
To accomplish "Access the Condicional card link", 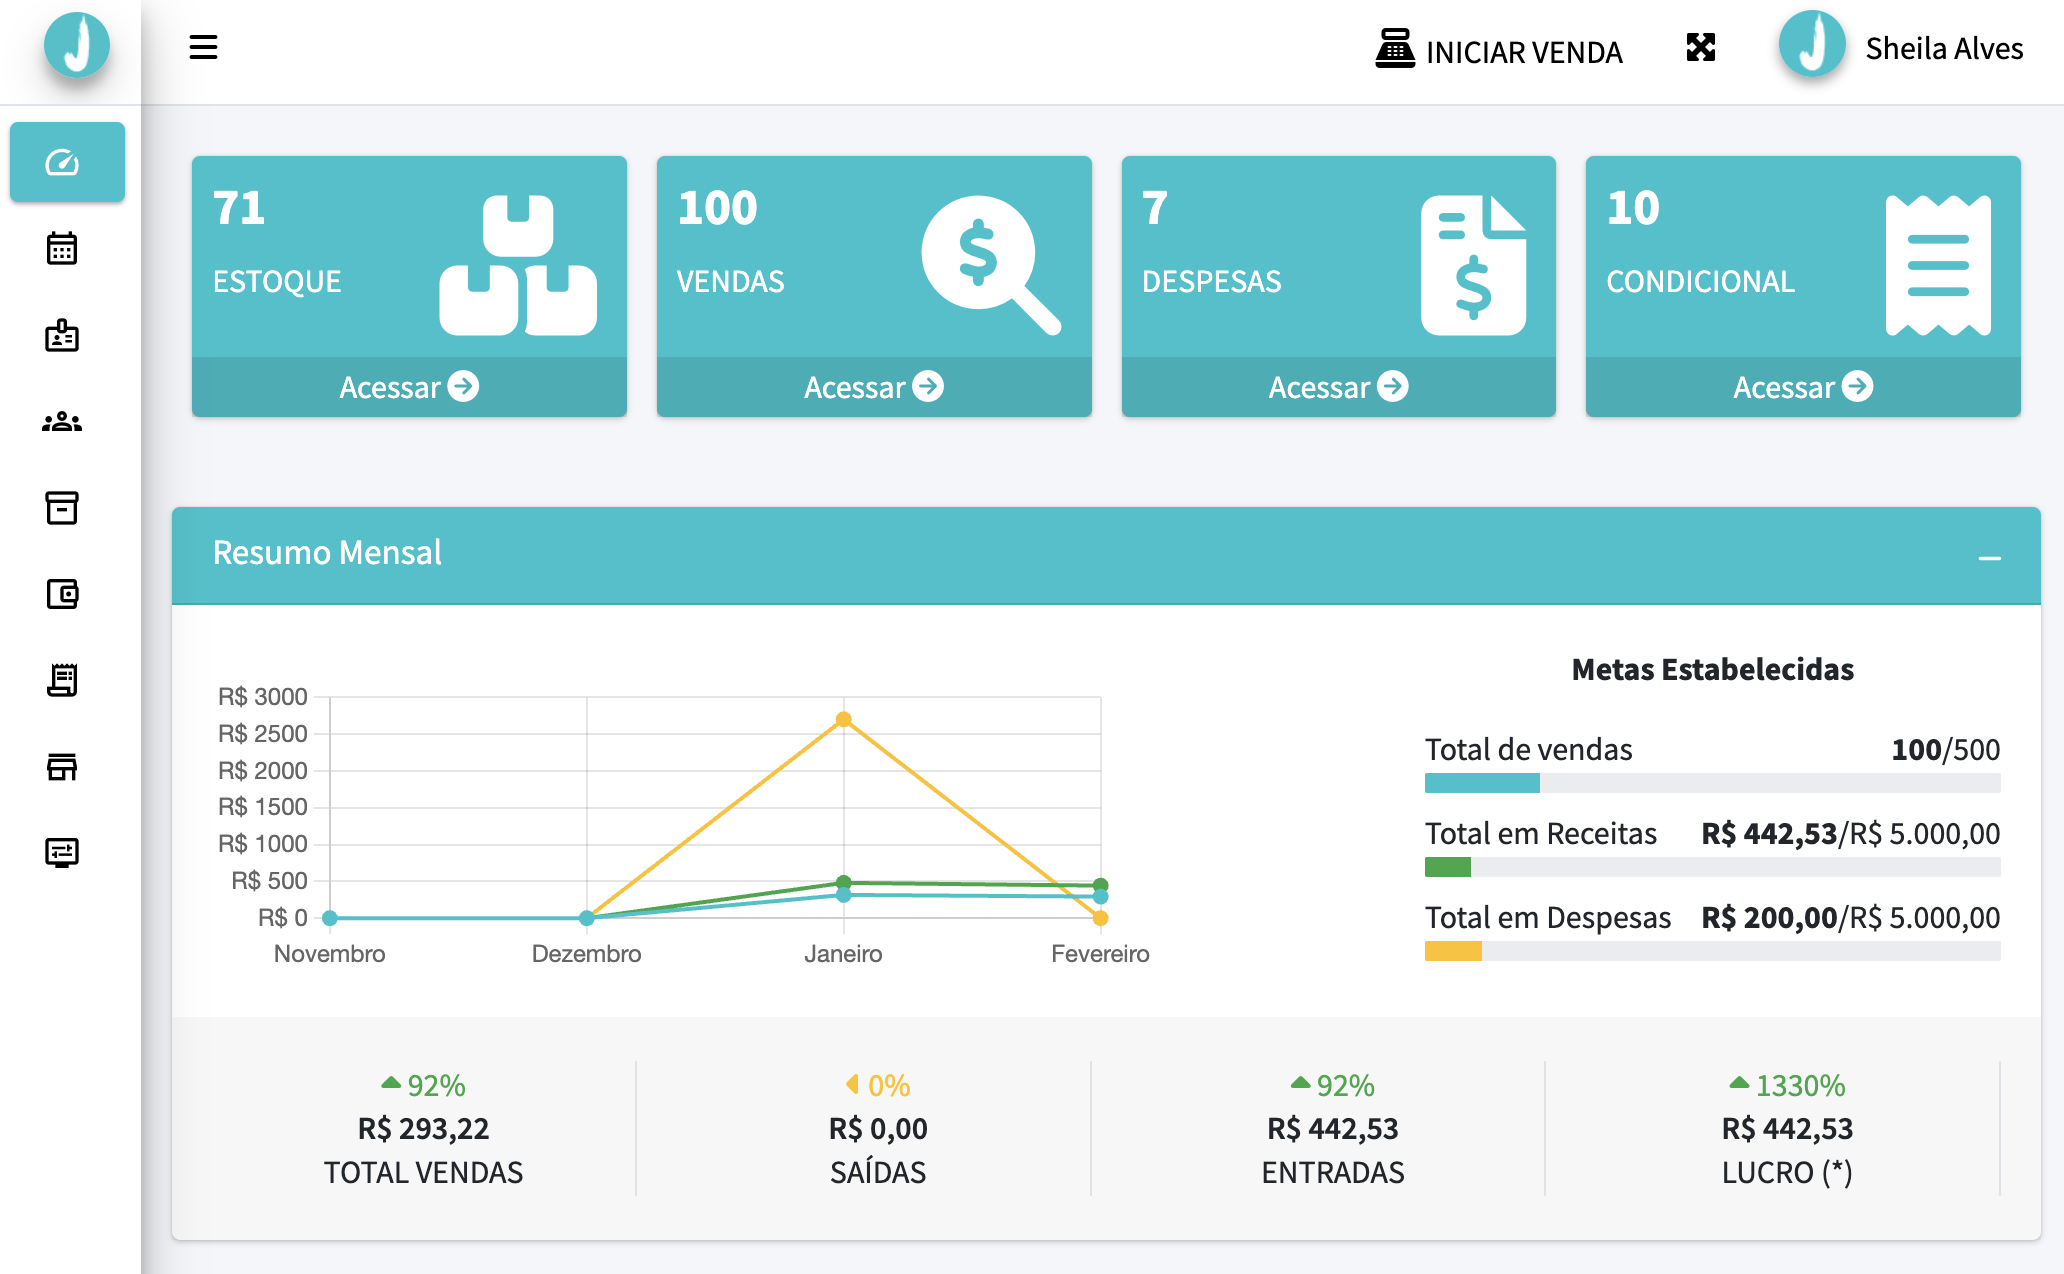I will pos(1803,387).
